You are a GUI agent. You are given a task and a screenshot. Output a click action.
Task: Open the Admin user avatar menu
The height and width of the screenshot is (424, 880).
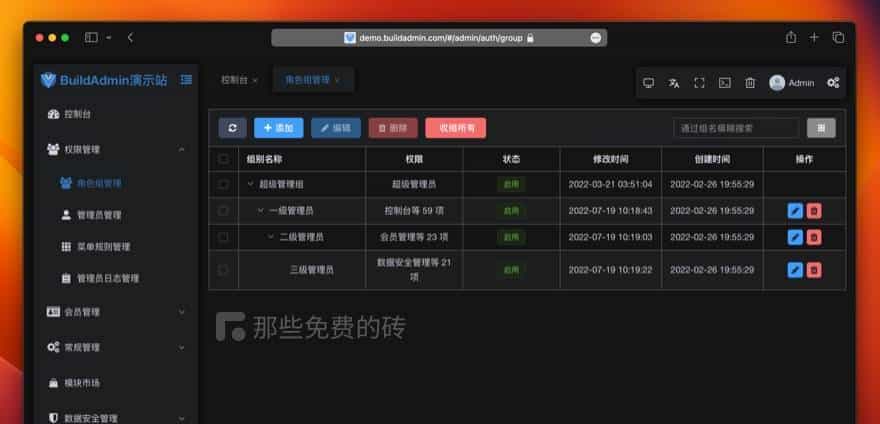[x=791, y=83]
